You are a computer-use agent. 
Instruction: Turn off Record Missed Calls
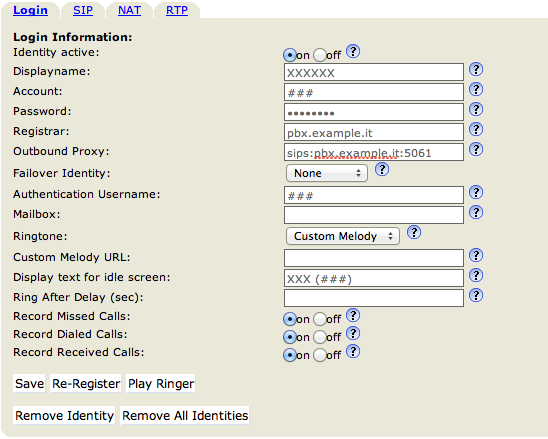[x=319, y=319]
